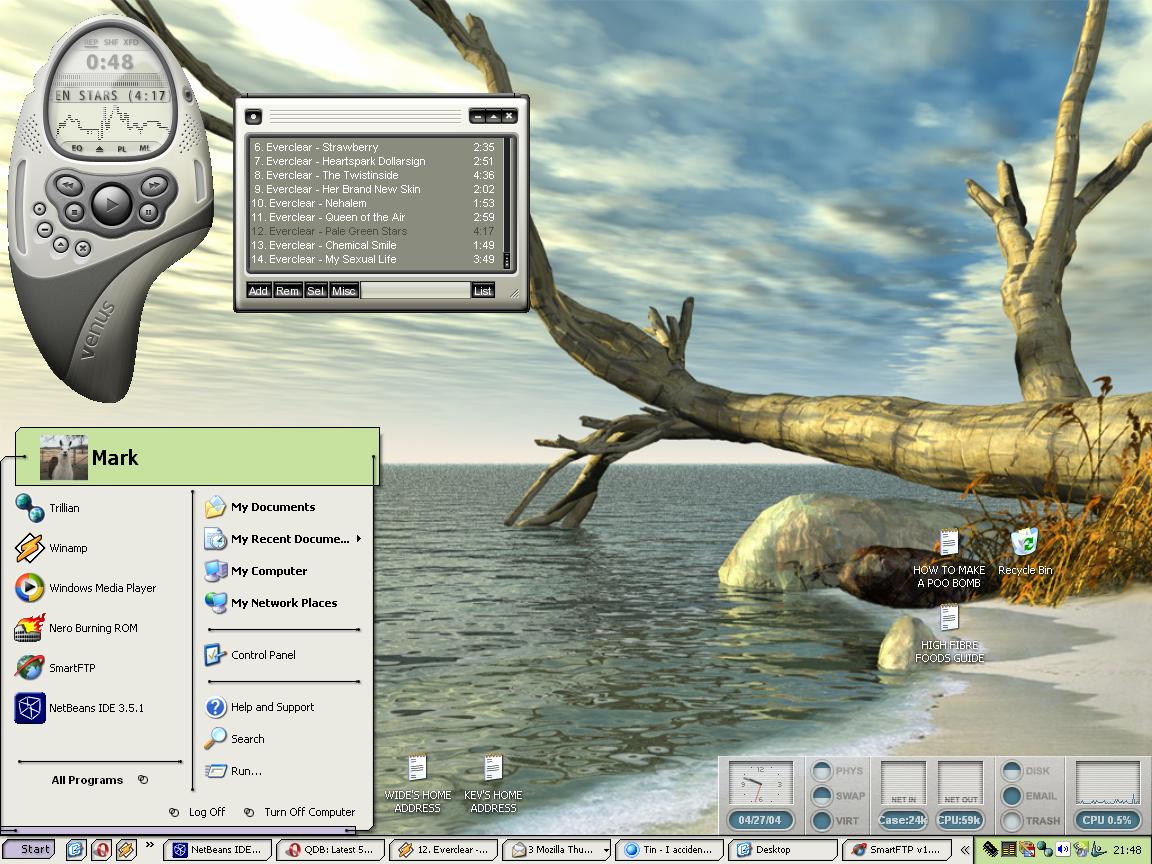The width and height of the screenshot is (1152, 864).
Task: Toggle crossfade (XFD) in Winamp player
Action: [131, 42]
